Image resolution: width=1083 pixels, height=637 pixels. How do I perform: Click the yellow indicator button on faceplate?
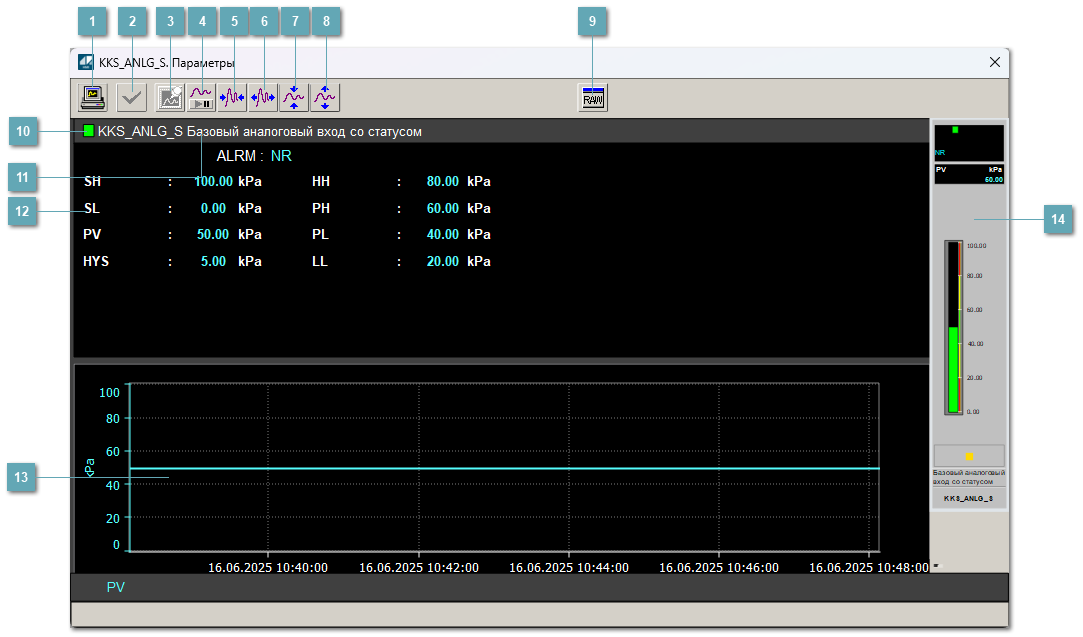tap(968, 455)
